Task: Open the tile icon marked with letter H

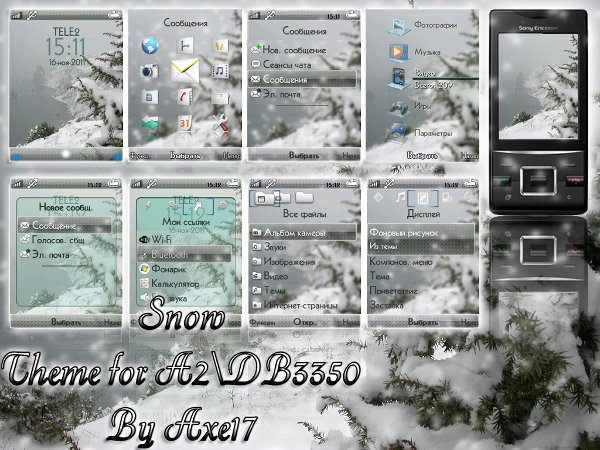Action: [x=185, y=46]
